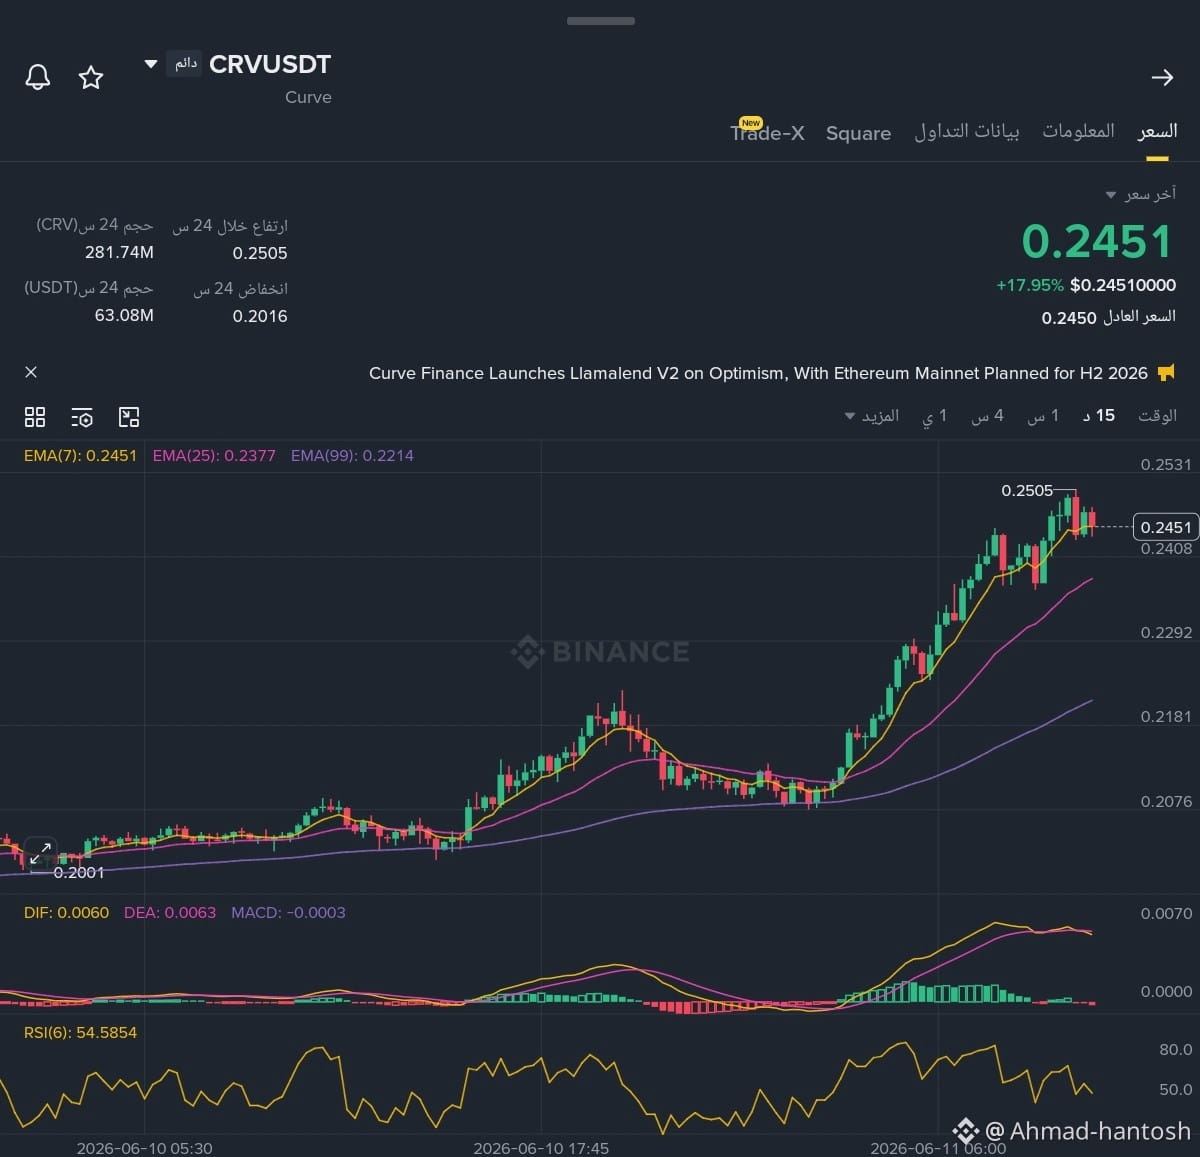Select the 1 س interval
The image size is (1200, 1157).
pyautogui.click(x=1043, y=416)
